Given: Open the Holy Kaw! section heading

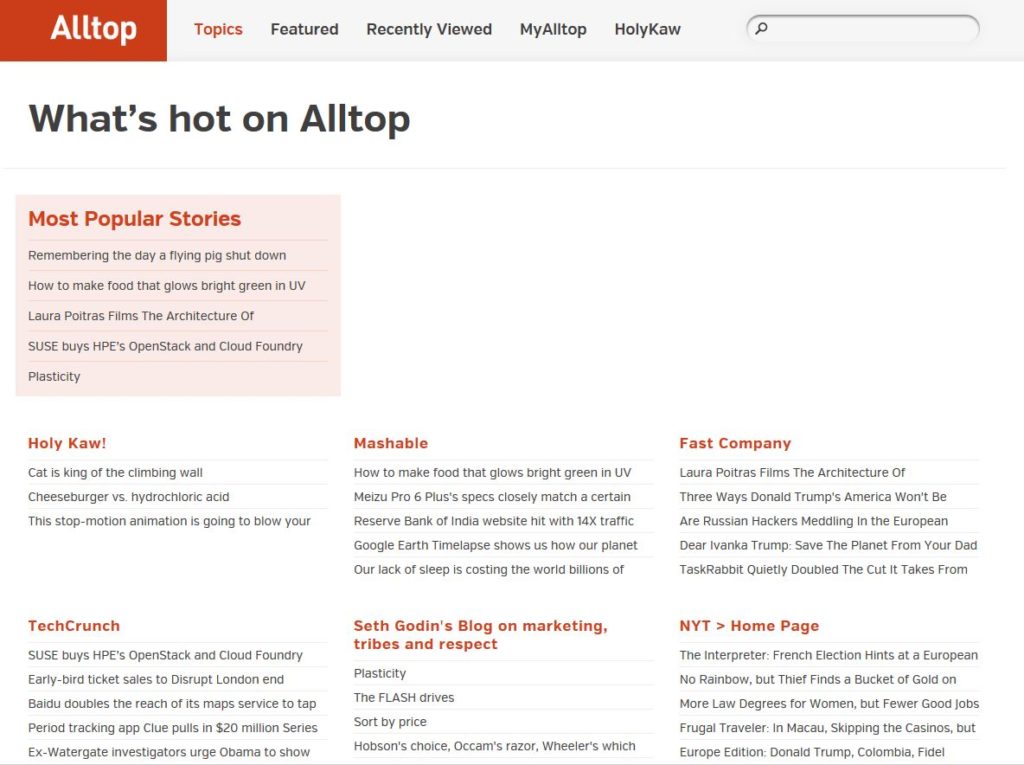Looking at the screenshot, I should [67, 443].
